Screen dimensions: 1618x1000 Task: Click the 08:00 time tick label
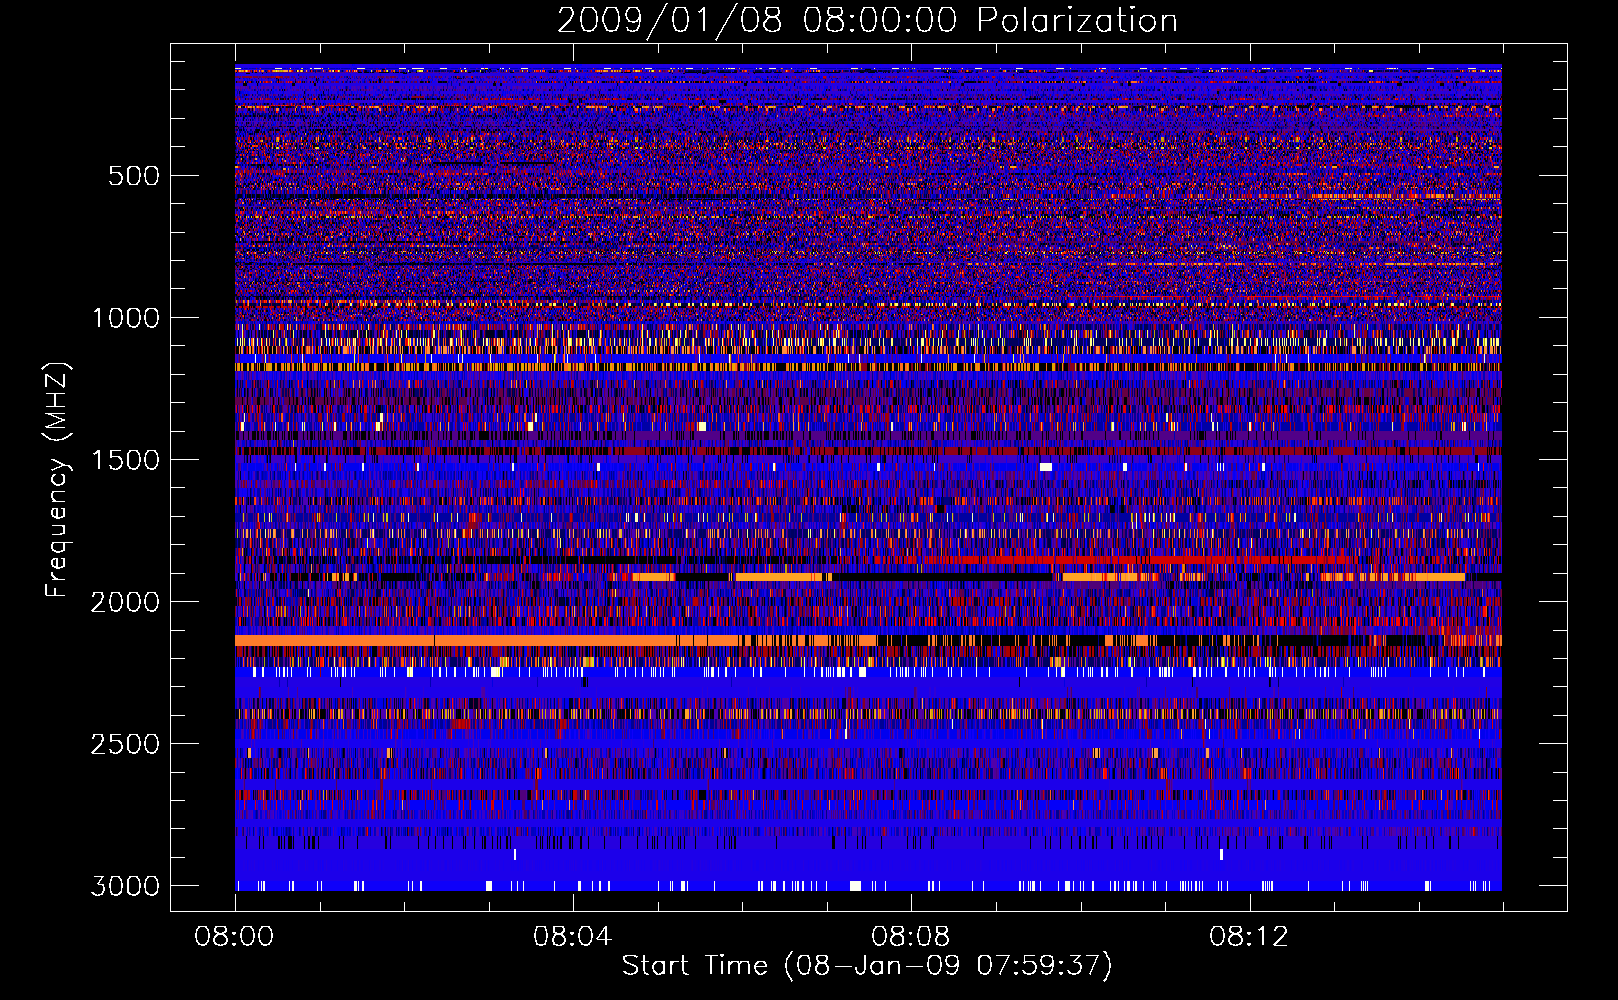234,937
